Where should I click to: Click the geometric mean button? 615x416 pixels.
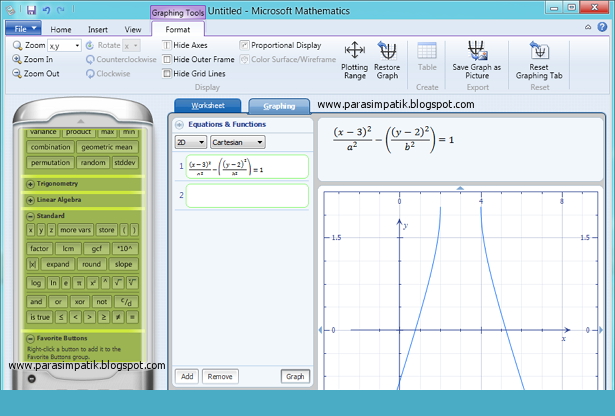(107, 147)
